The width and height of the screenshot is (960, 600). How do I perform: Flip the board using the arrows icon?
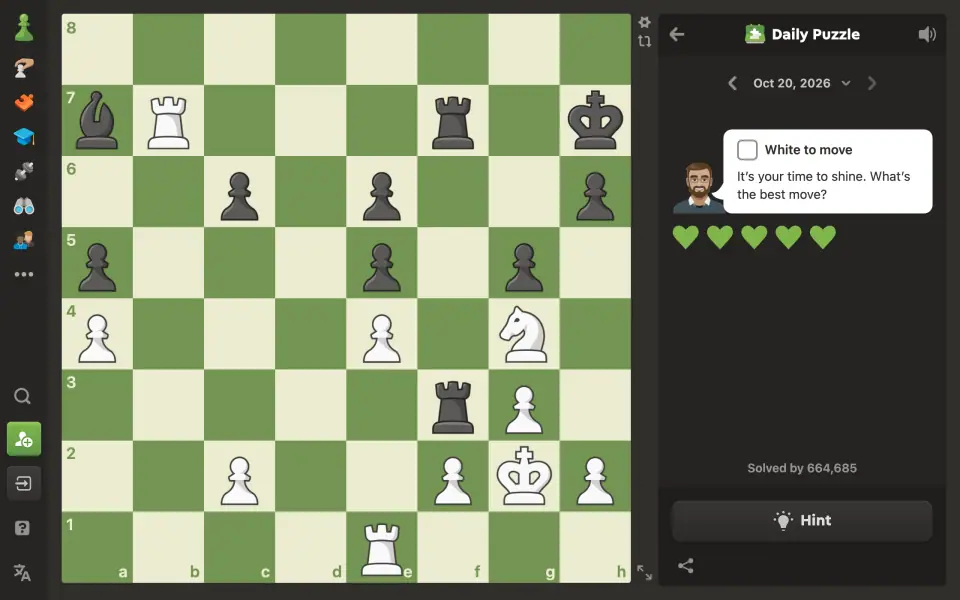[x=644, y=42]
